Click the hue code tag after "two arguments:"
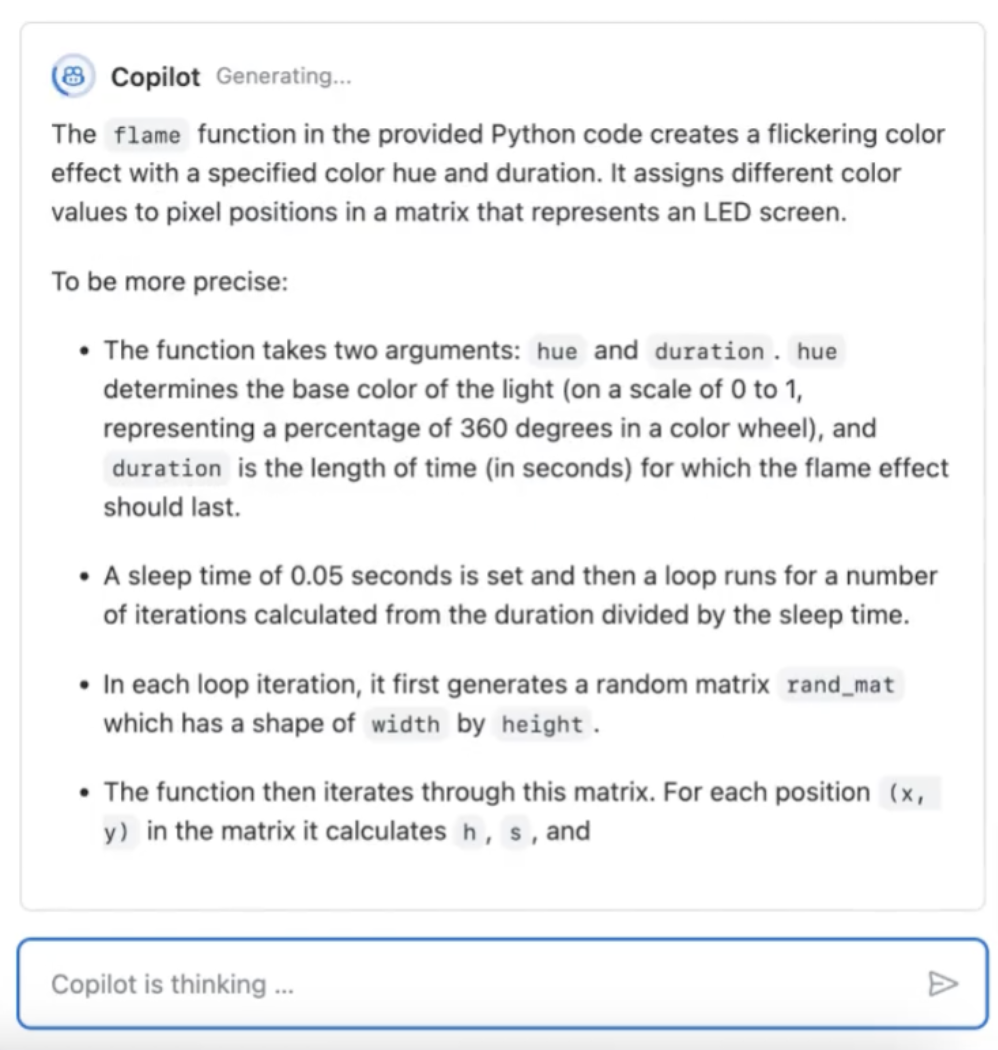Viewport: 998px width, 1050px height. pyautogui.click(x=557, y=351)
